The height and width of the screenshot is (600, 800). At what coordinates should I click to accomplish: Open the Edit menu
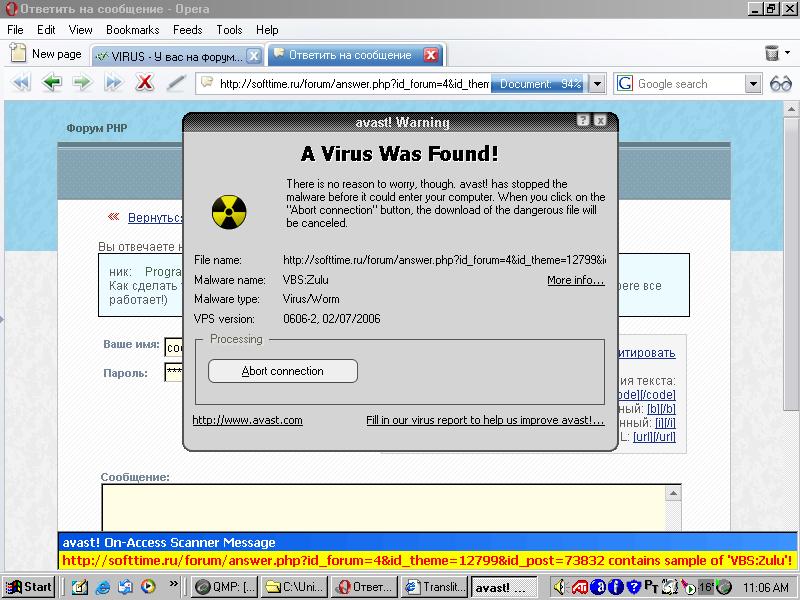[46, 30]
